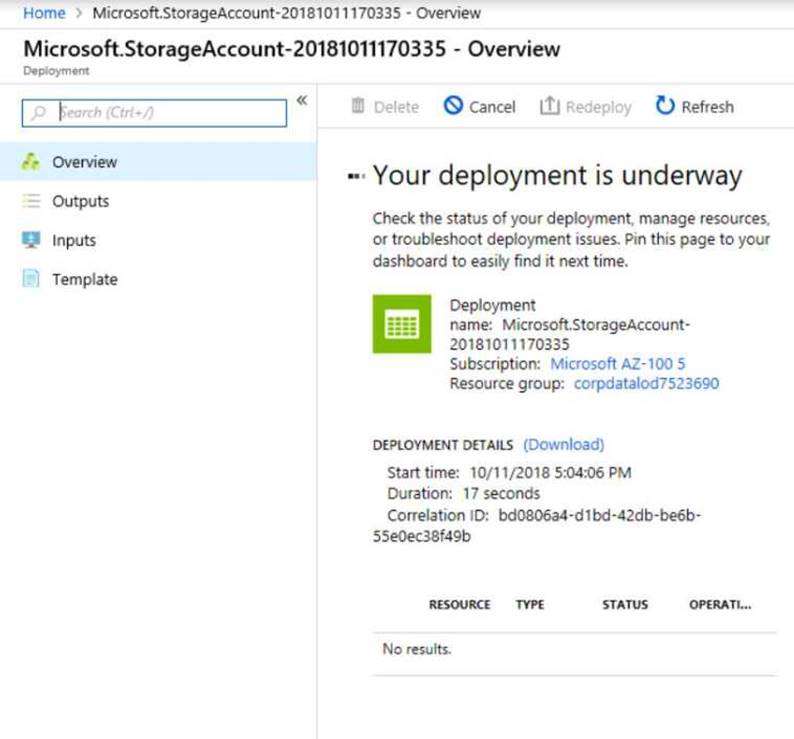
Task: Click the Cancel circle-slash icon
Action: pos(453,106)
